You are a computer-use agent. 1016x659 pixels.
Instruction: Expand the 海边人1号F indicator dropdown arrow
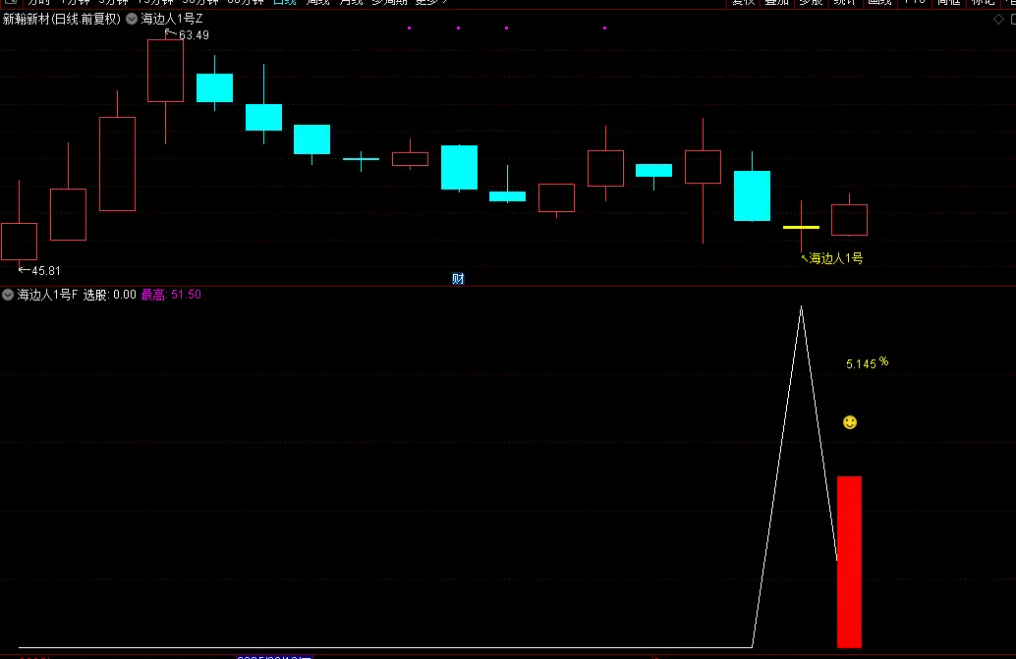coord(8,295)
